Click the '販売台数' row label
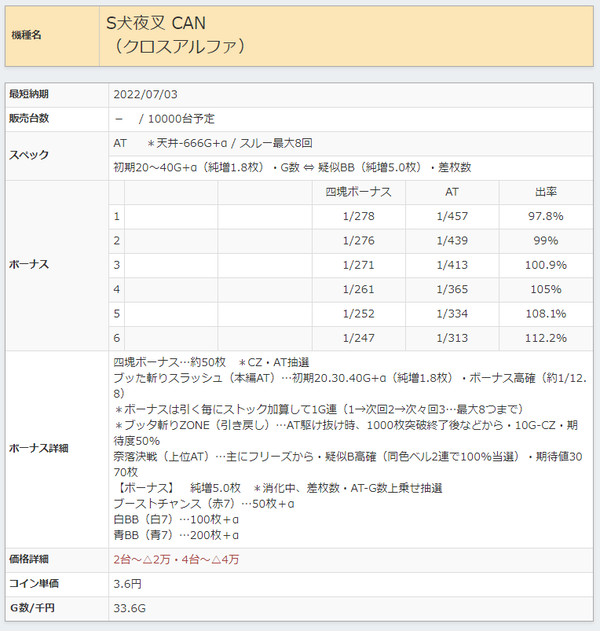The image size is (600, 631). click(x=29, y=118)
